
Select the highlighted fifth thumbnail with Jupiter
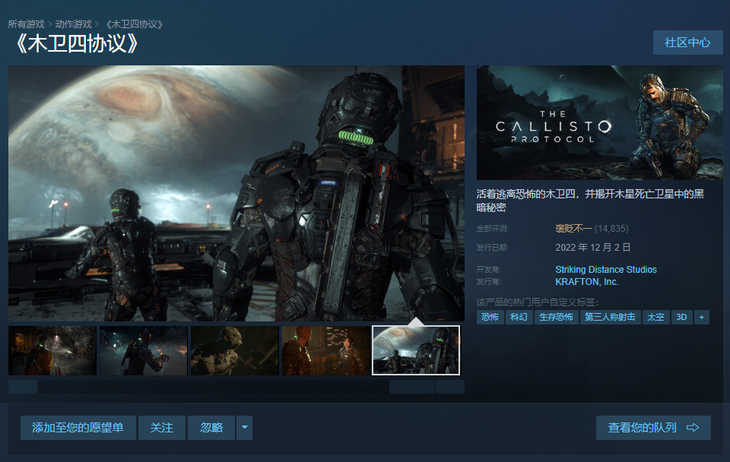[416, 350]
